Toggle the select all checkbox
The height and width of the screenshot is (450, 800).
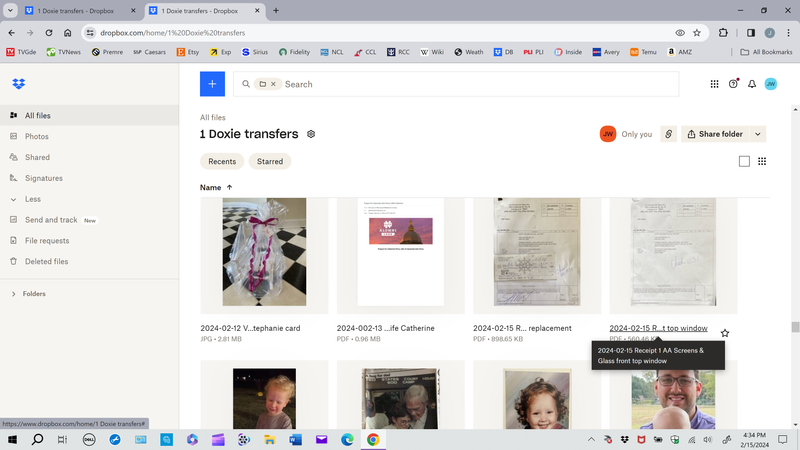point(744,161)
